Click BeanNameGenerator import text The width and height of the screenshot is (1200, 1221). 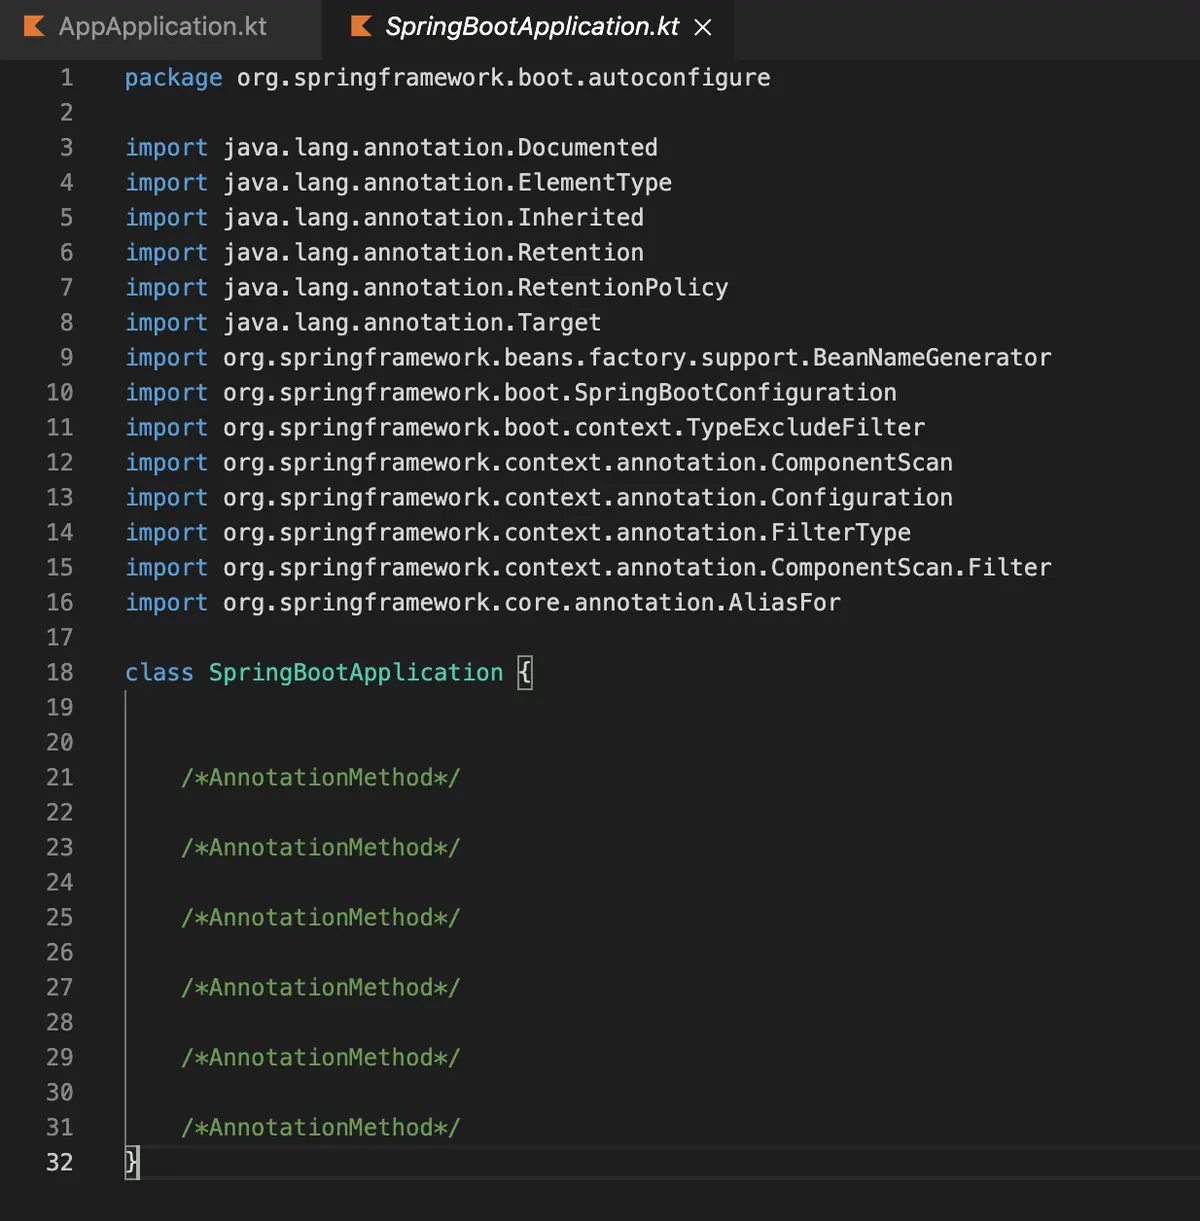(x=932, y=358)
